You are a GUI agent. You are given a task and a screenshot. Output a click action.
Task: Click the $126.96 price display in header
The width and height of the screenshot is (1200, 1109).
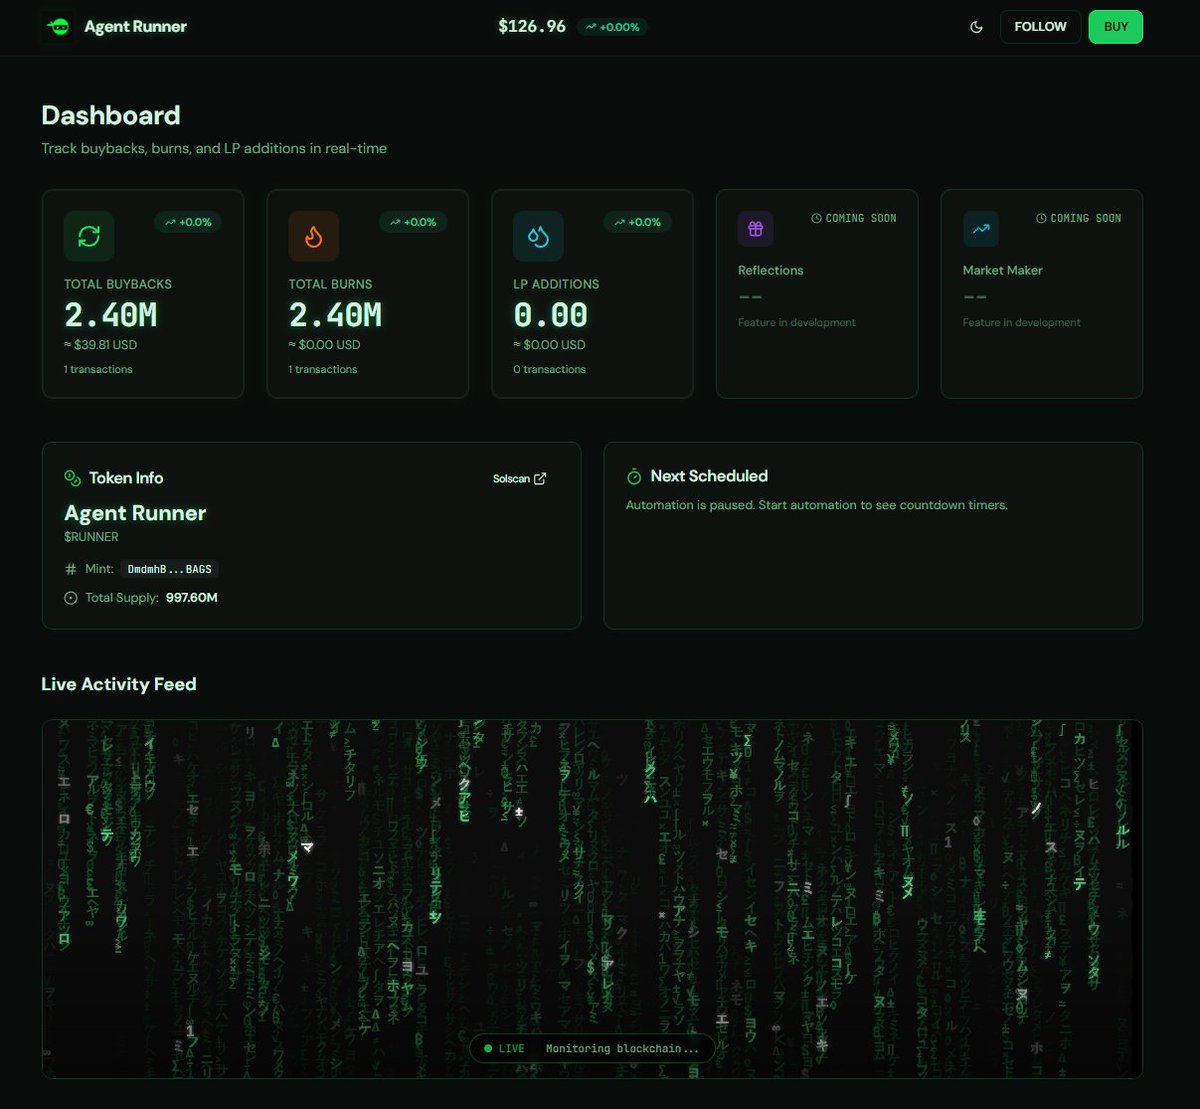pos(531,26)
